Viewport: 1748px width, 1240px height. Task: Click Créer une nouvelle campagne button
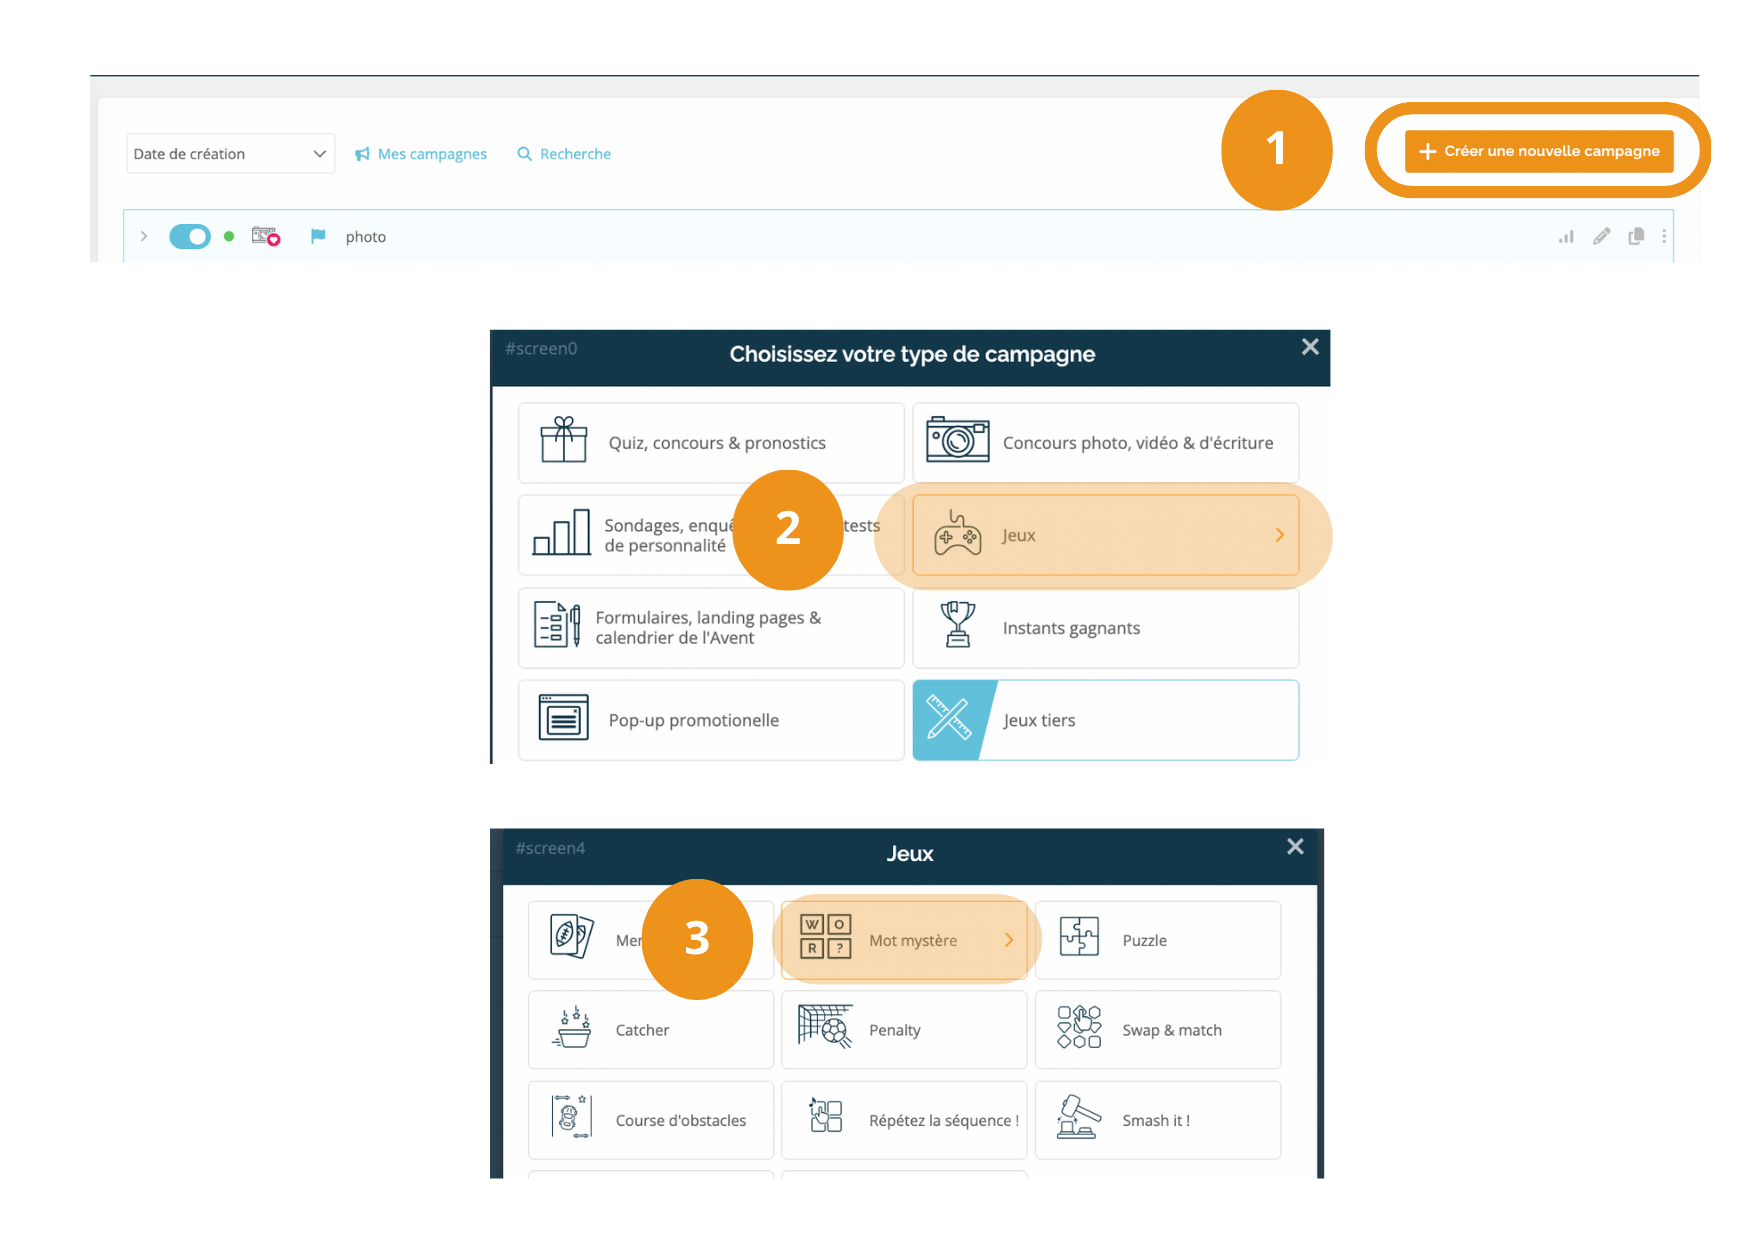1538,151
